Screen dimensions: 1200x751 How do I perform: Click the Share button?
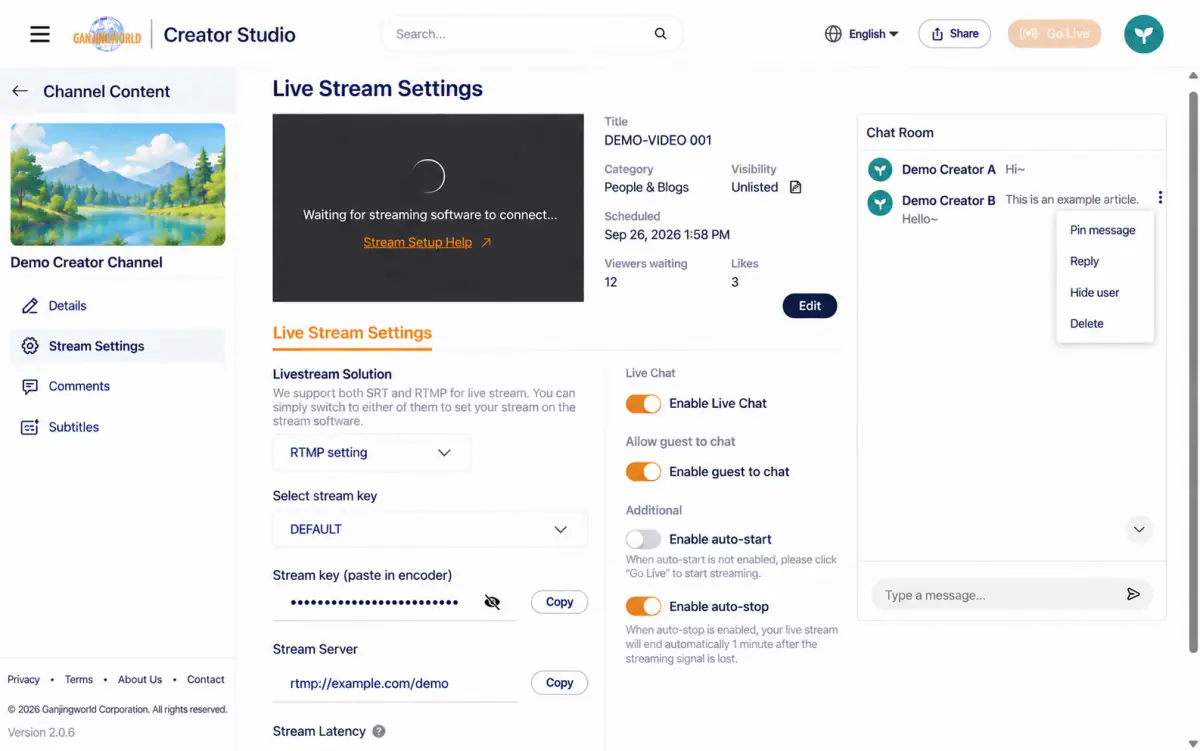click(954, 34)
